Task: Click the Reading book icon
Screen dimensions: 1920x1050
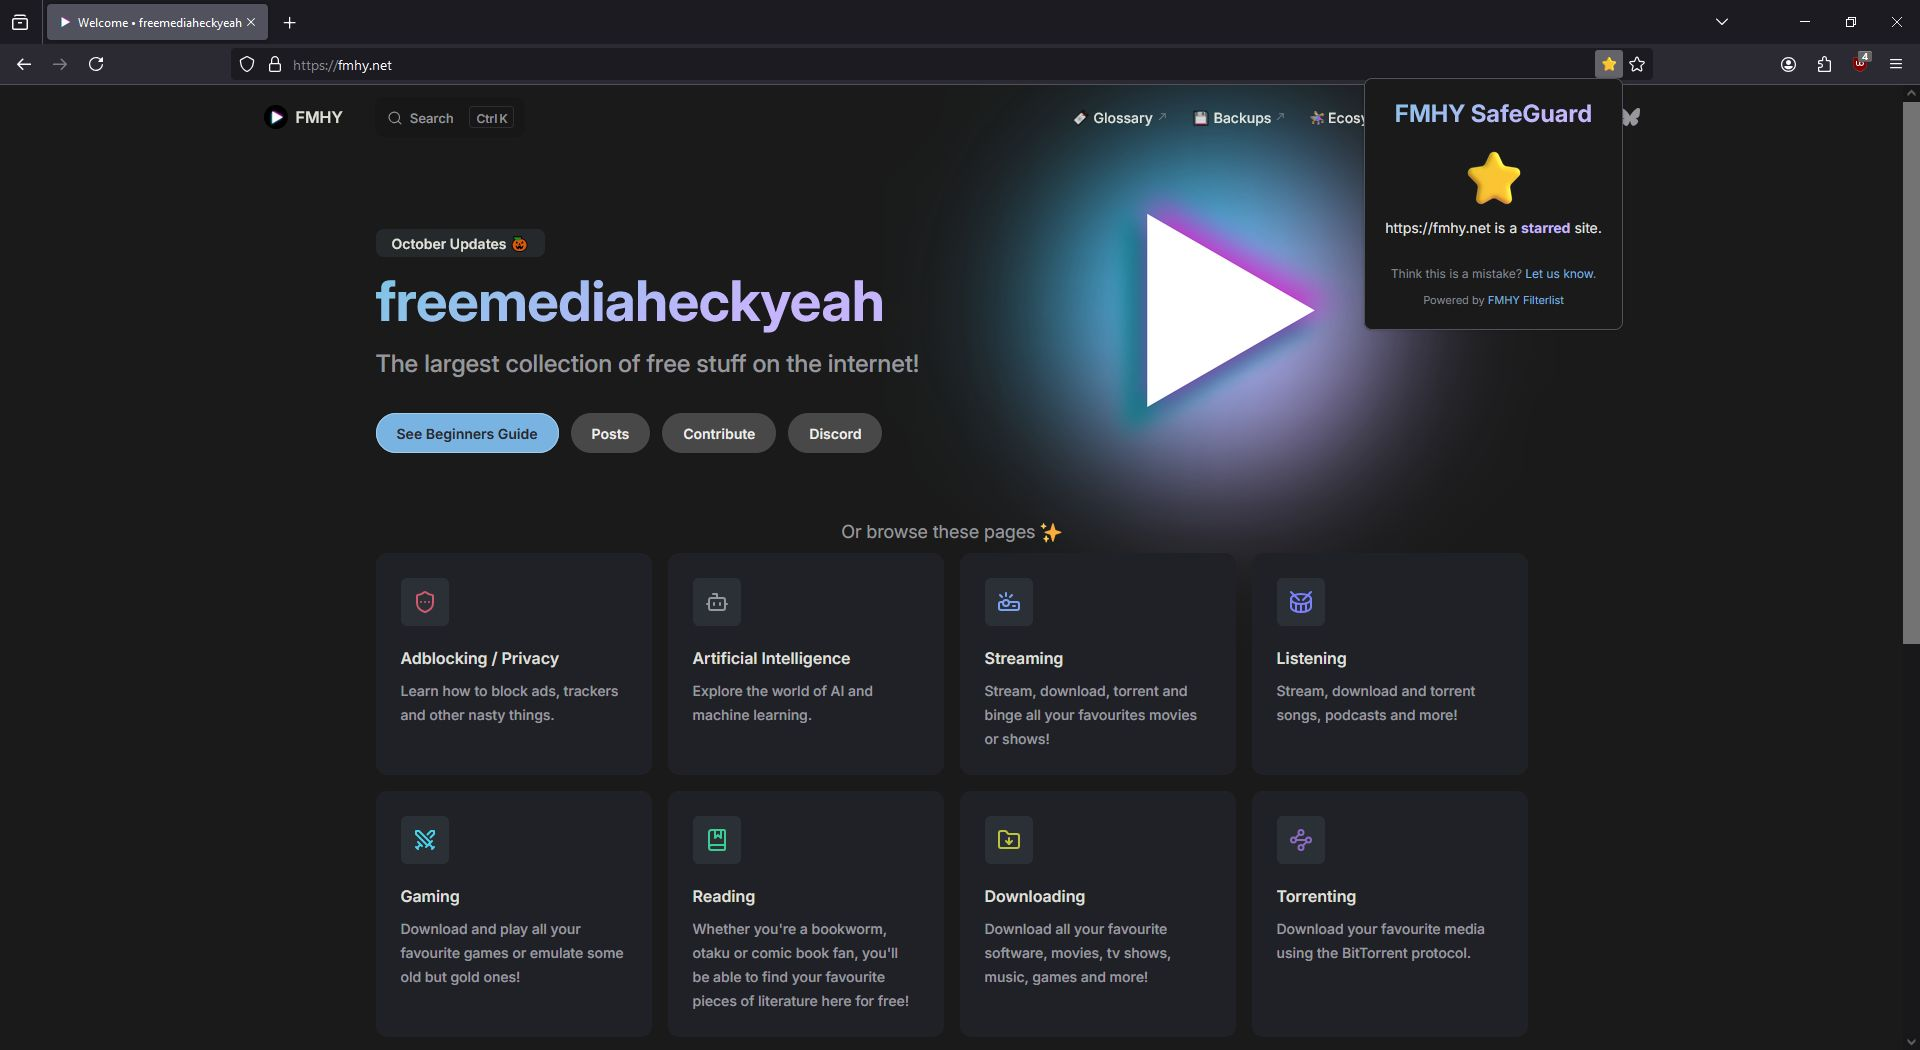Action: coord(717,840)
